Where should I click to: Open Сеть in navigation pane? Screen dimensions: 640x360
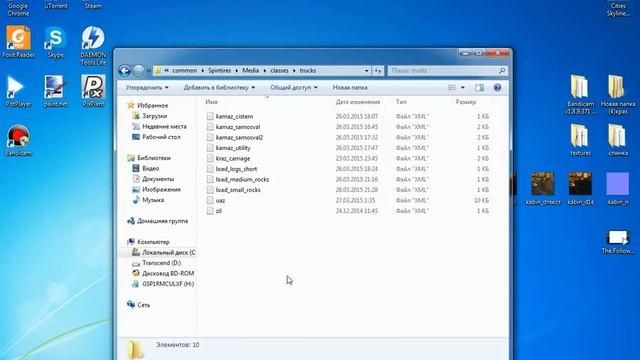(143, 305)
